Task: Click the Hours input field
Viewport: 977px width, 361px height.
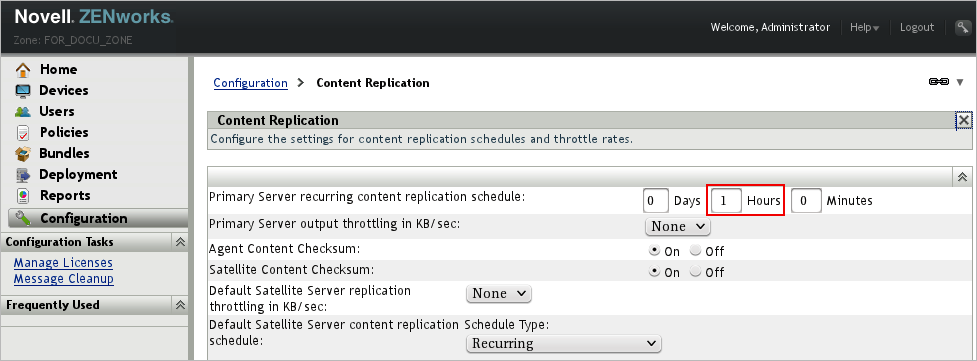Action: click(726, 201)
